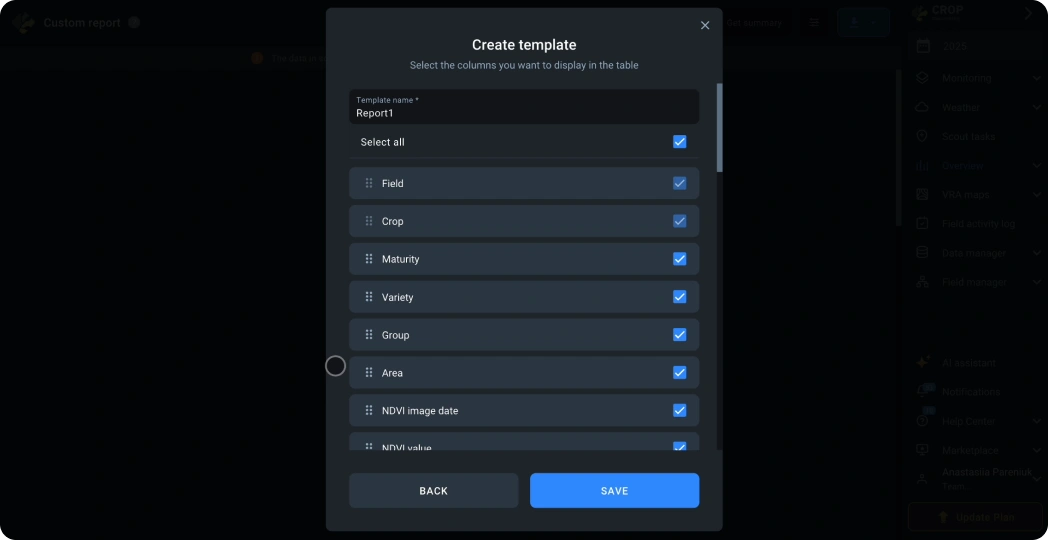Expand the Weather sidebar section
Viewport: 1048px width, 540px height.
(x=978, y=107)
